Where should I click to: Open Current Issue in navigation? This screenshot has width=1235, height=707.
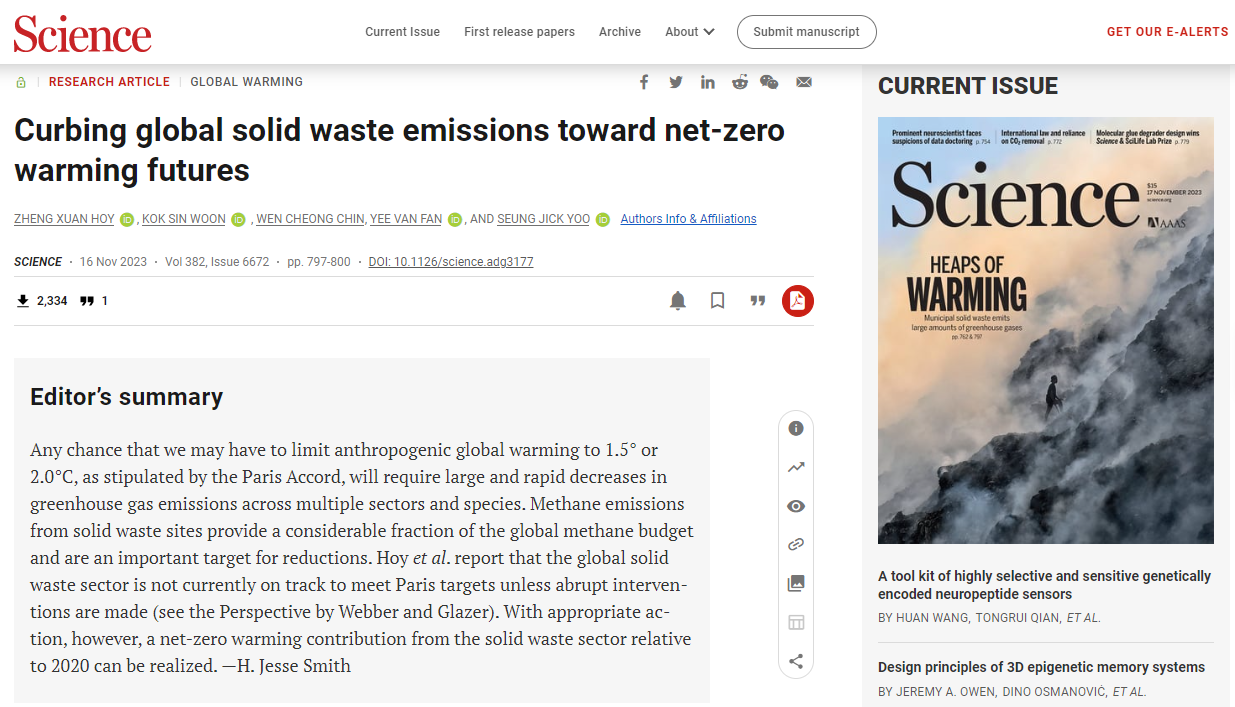click(x=402, y=32)
